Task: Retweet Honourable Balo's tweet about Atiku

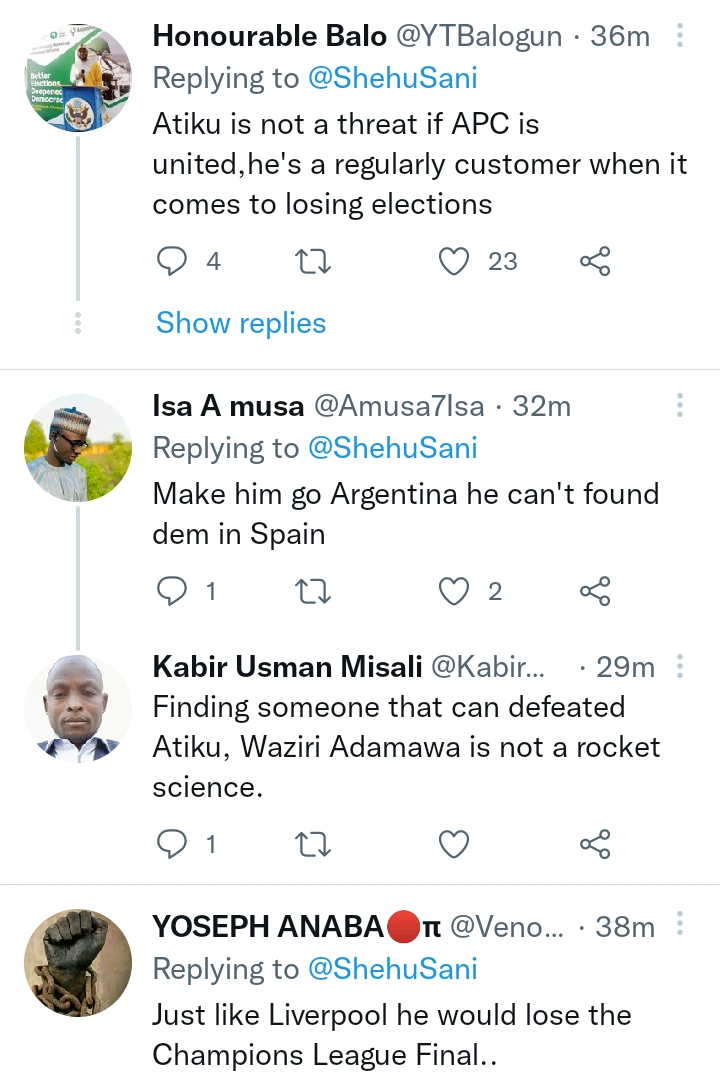Action: pos(314,262)
